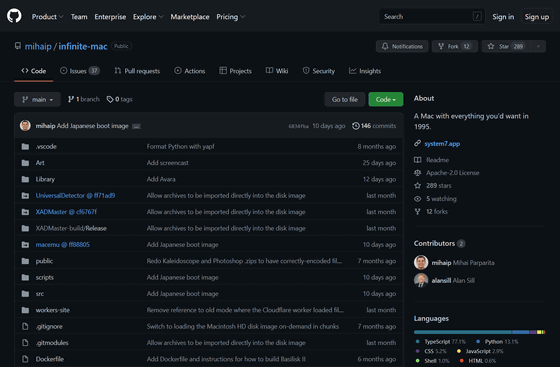Open the Actions tab

(190, 71)
